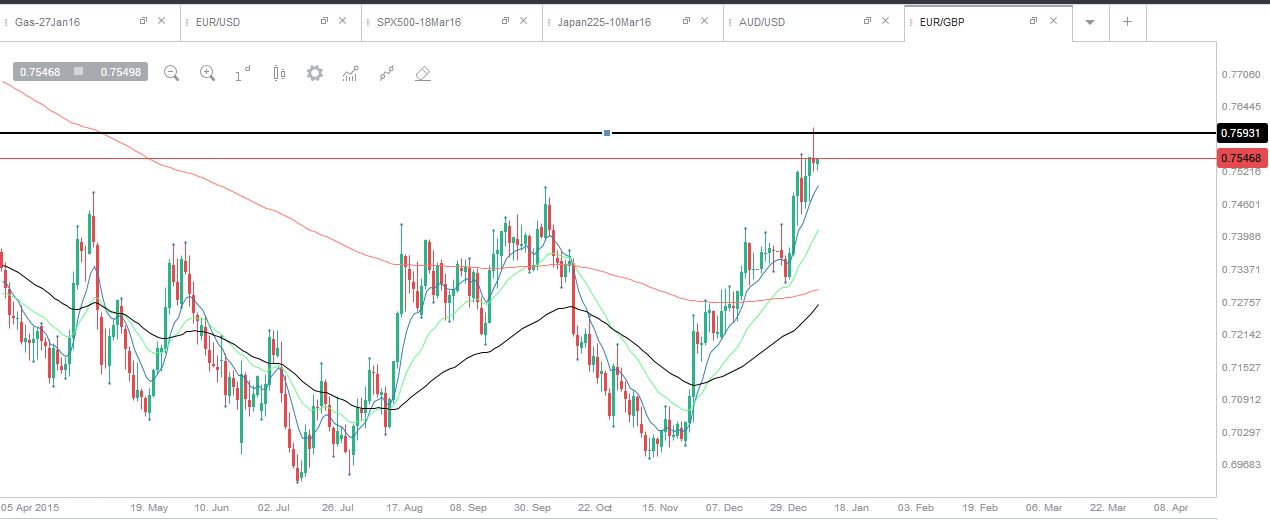
Task: Pop out the EUR/GBP chart window
Action: tap(1035, 21)
